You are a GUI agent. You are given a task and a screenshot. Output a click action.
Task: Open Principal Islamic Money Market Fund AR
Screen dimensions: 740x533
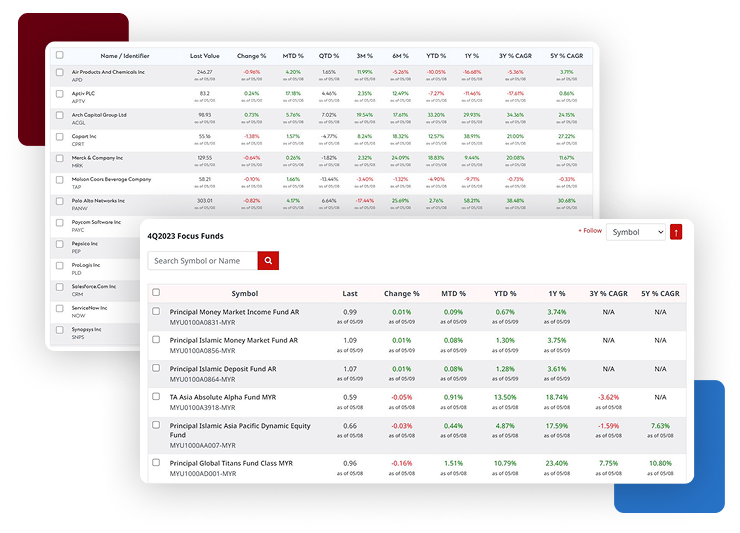[234, 340]
